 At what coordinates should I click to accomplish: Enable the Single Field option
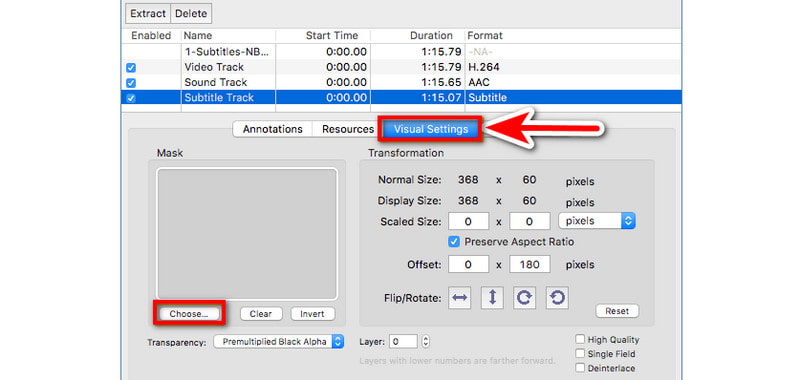click(x=580, y=354)
